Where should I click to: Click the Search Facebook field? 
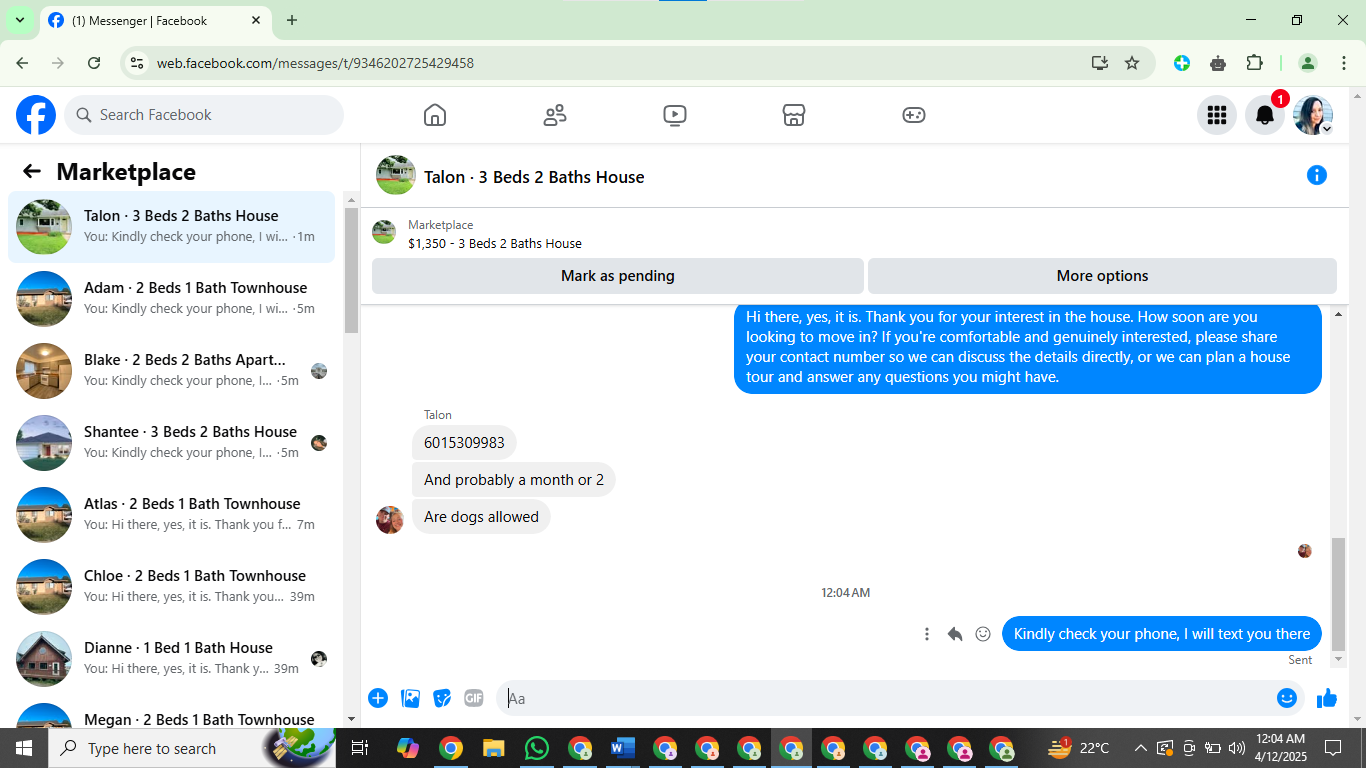[204, 115]
